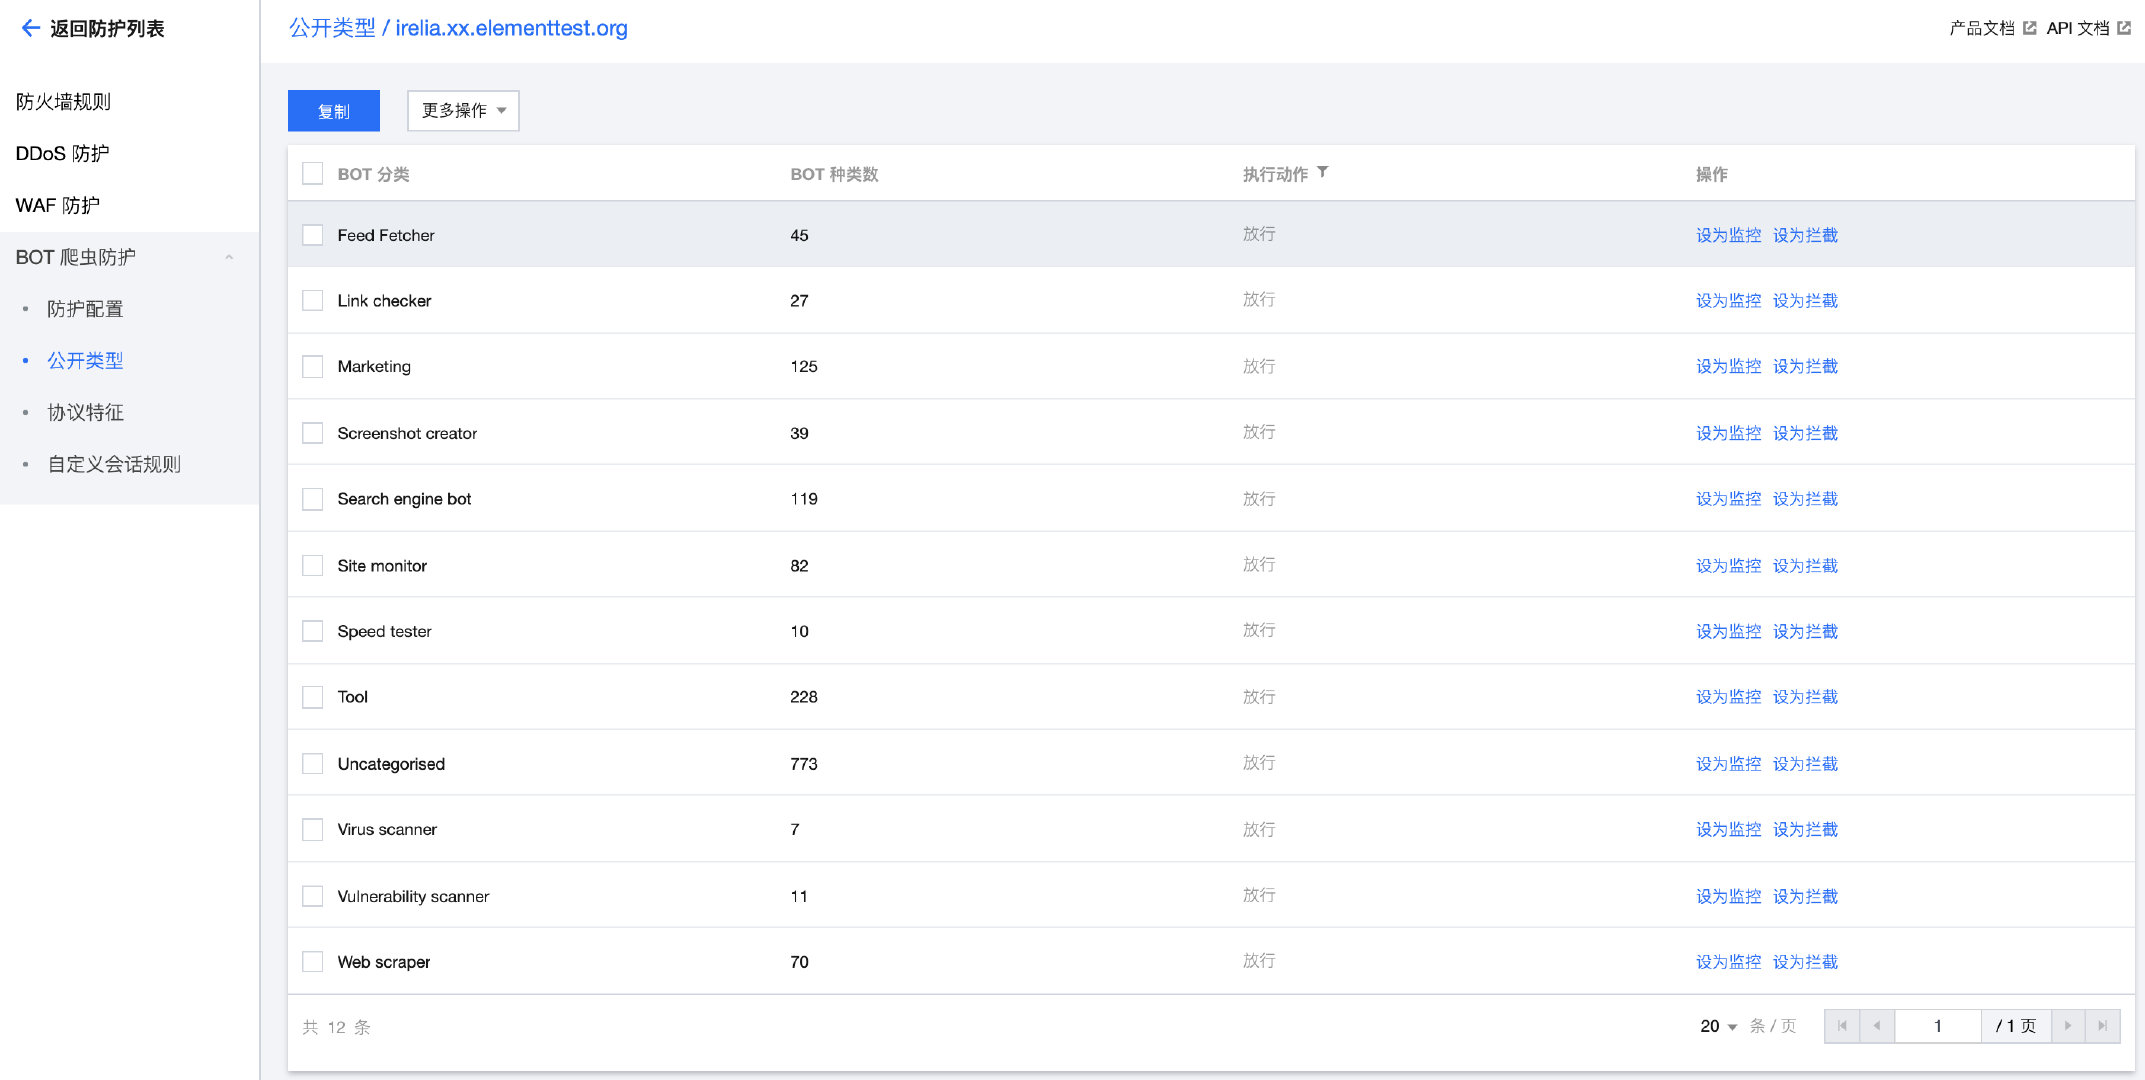Jump to last page pagination icon
Image resolution: width=2145 pixels, height=1080 pixels.
pos(2102,1026)
